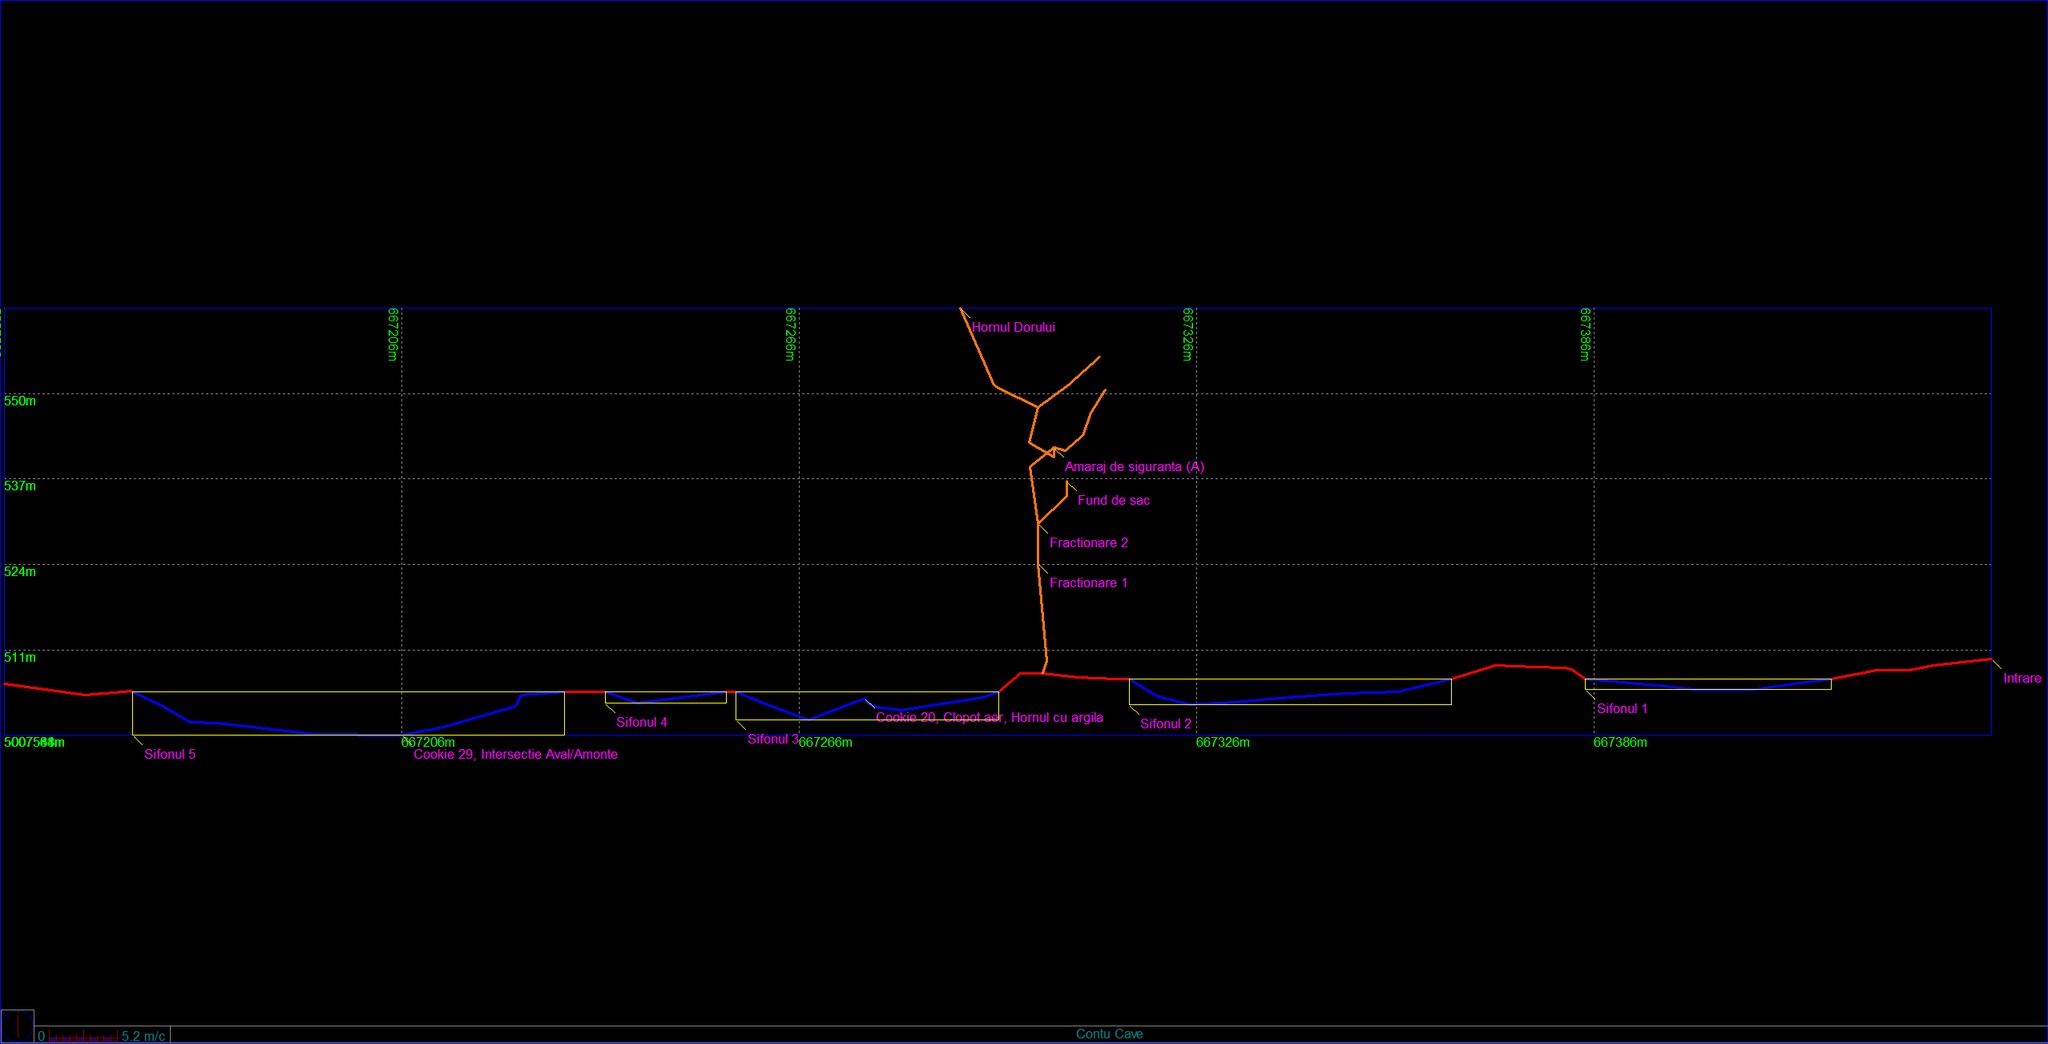The image size is (2048, 1044).
Task: Click the Sifonul 2 label
Action: [1165, 724]
